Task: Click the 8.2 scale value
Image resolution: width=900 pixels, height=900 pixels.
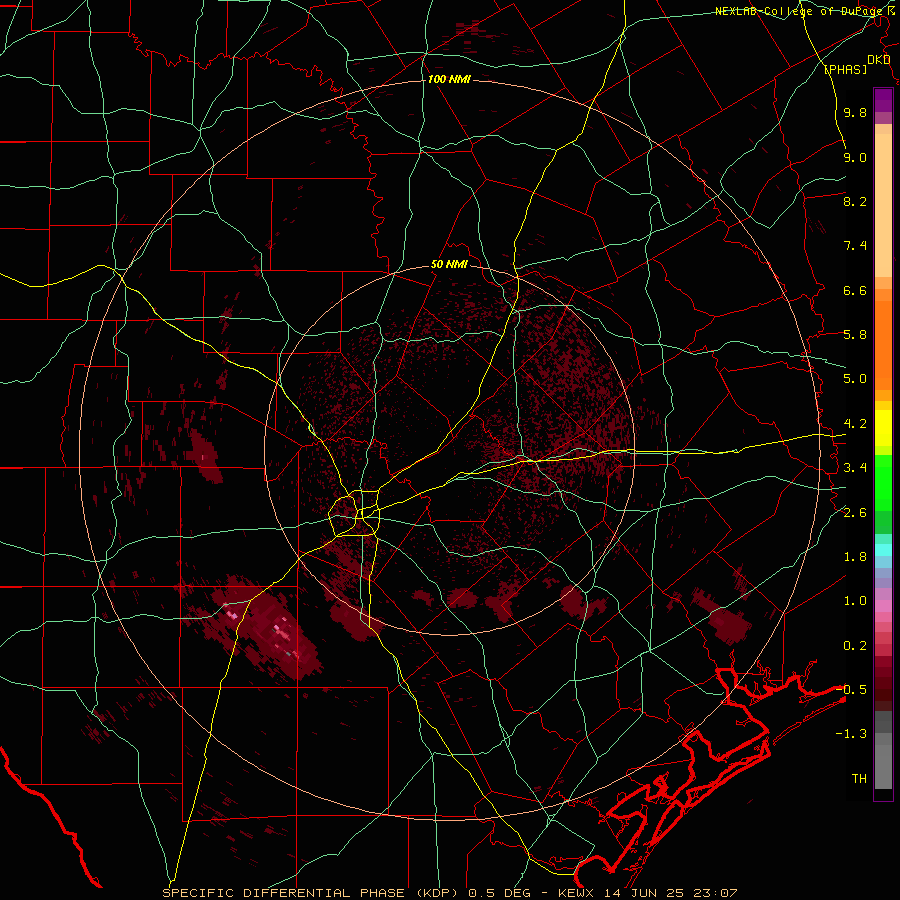Action: point(855,201)
